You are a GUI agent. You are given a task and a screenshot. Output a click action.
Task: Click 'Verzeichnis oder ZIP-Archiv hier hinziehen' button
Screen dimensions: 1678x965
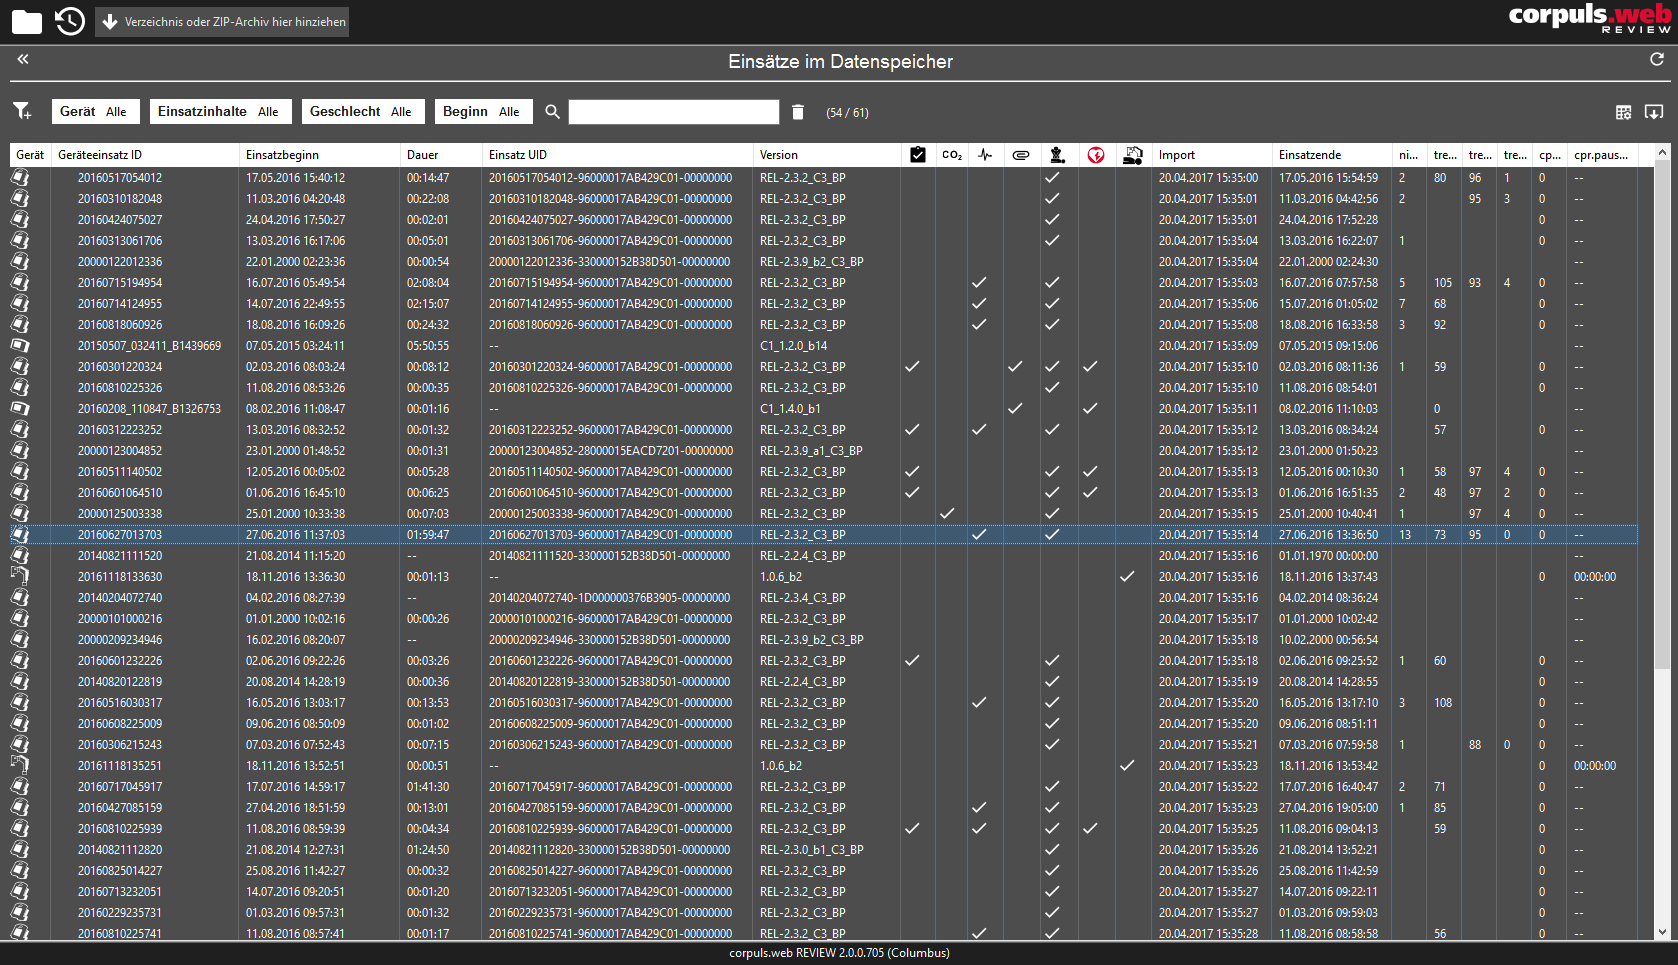pyautogui.click(x=222, y=22)
